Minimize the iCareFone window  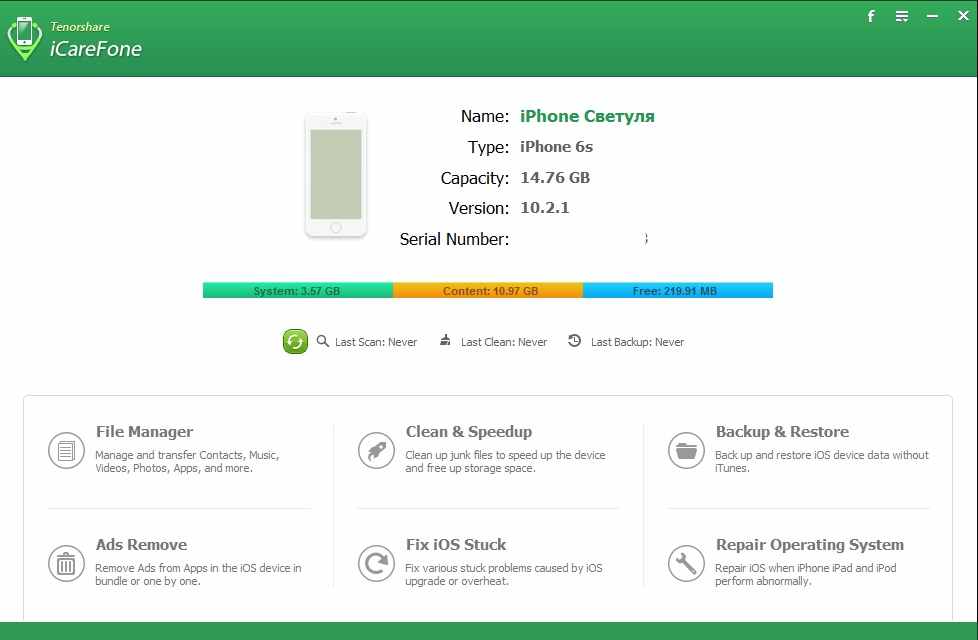pos(932,16)
